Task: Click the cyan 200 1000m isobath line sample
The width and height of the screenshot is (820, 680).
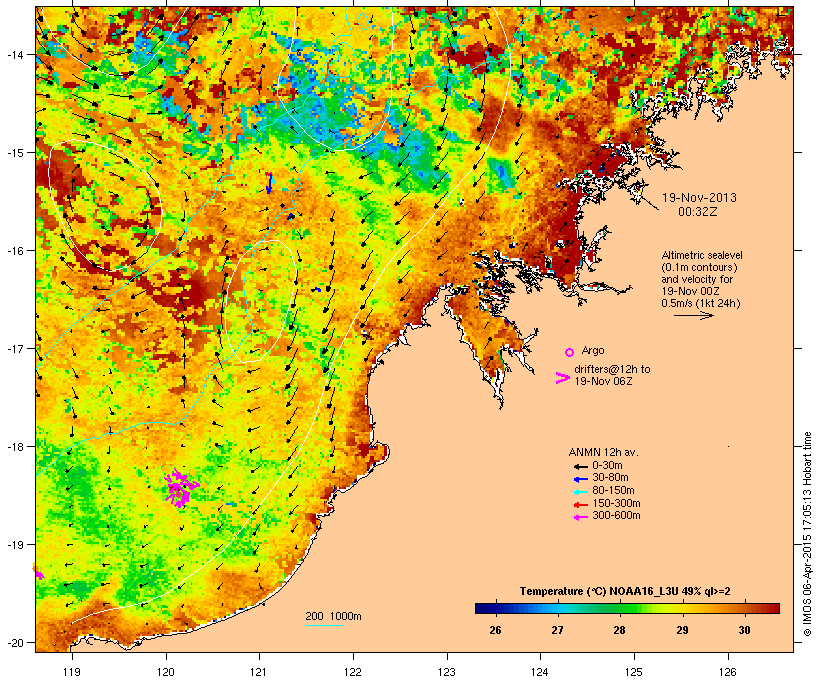Action: coord(325,625)
